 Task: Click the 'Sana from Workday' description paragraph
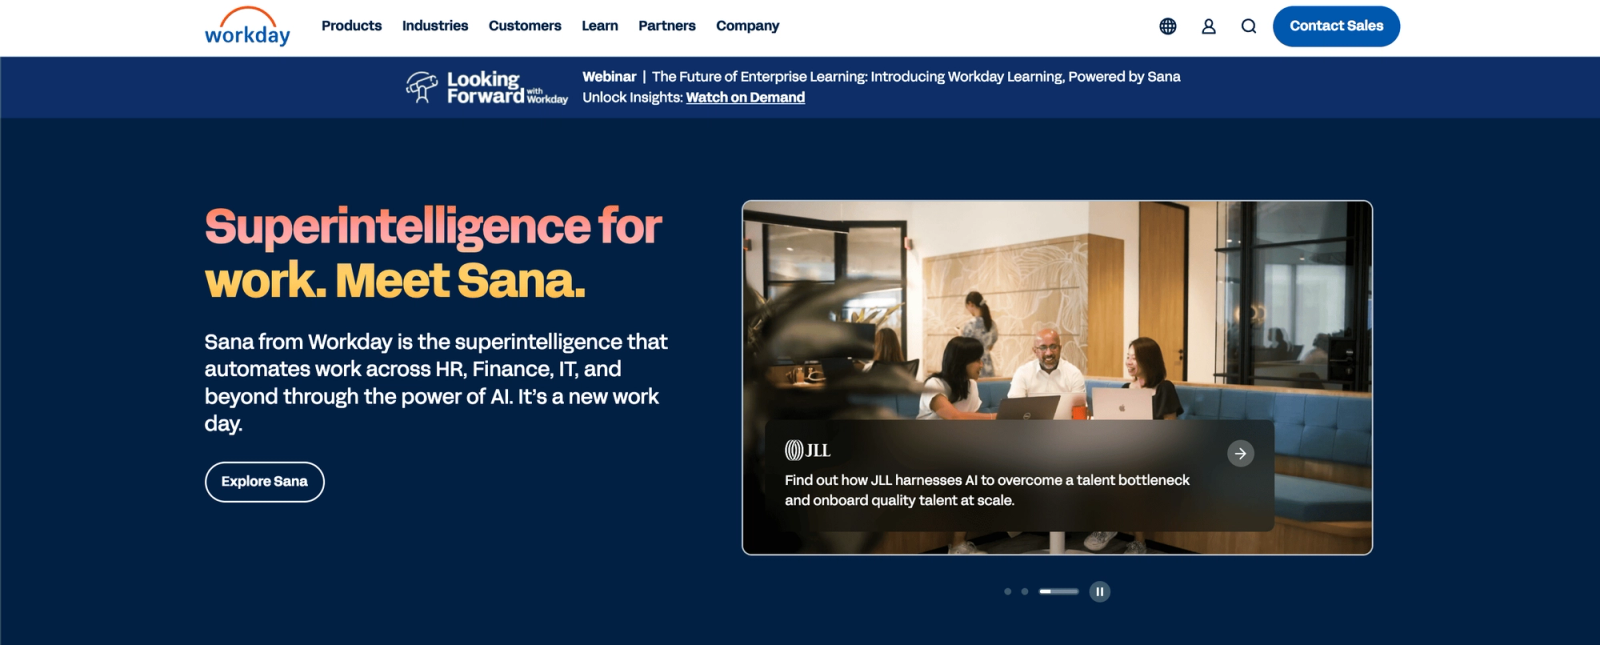[436, 382]
